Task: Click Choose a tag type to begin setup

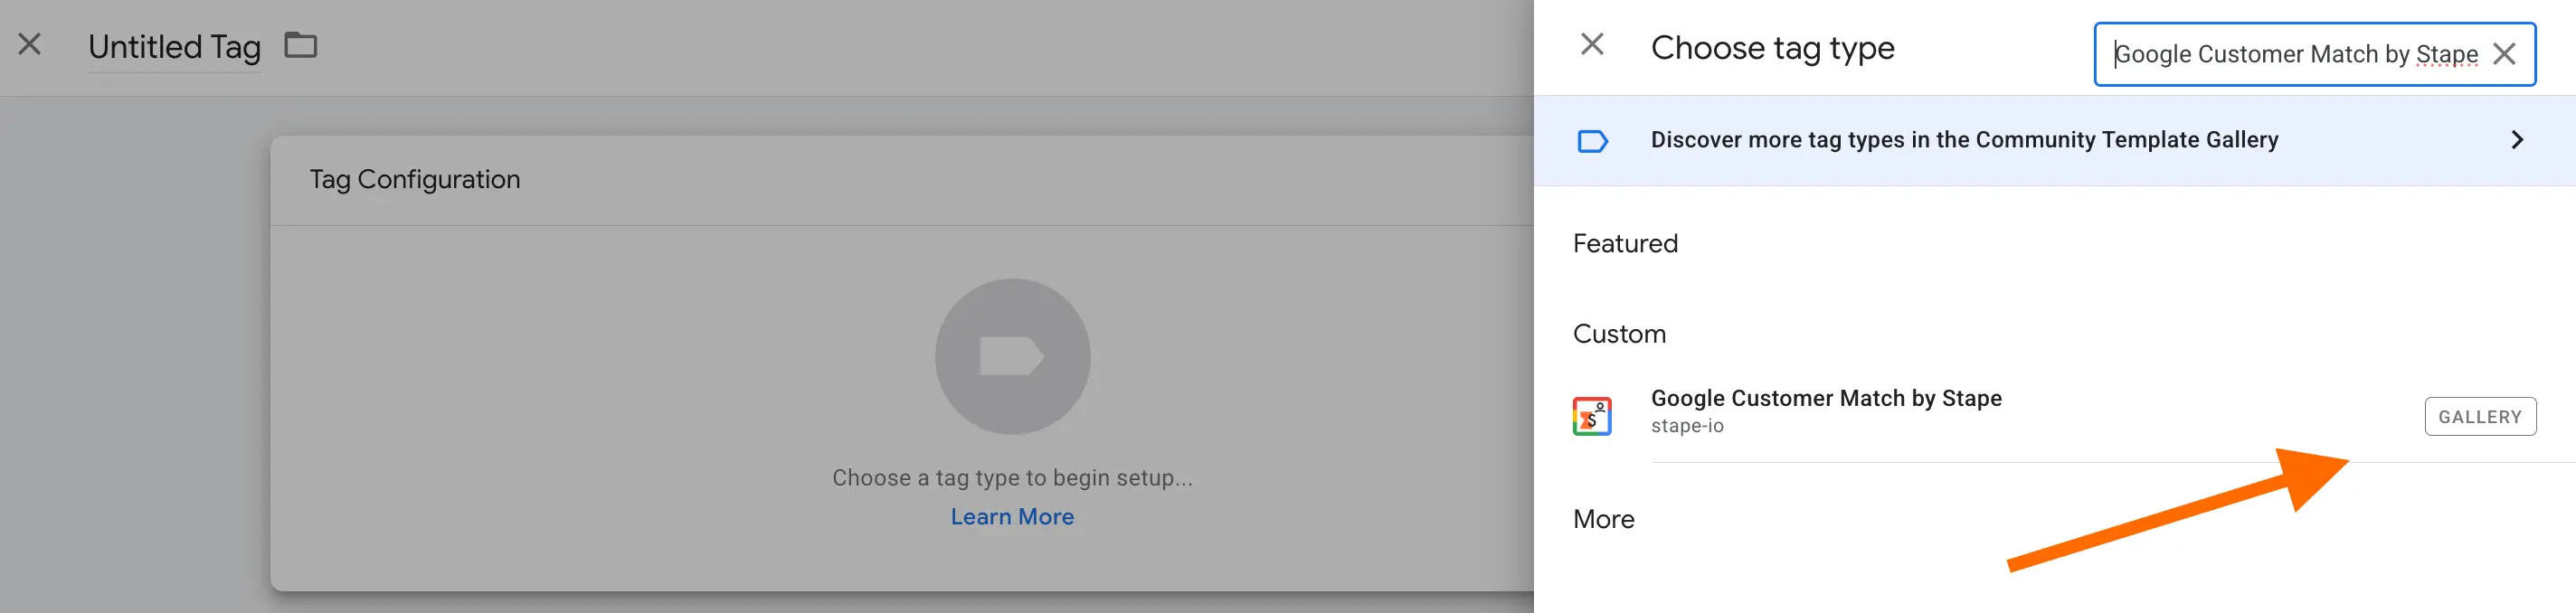Action: pyautogui.click(x=1013, y=477)
